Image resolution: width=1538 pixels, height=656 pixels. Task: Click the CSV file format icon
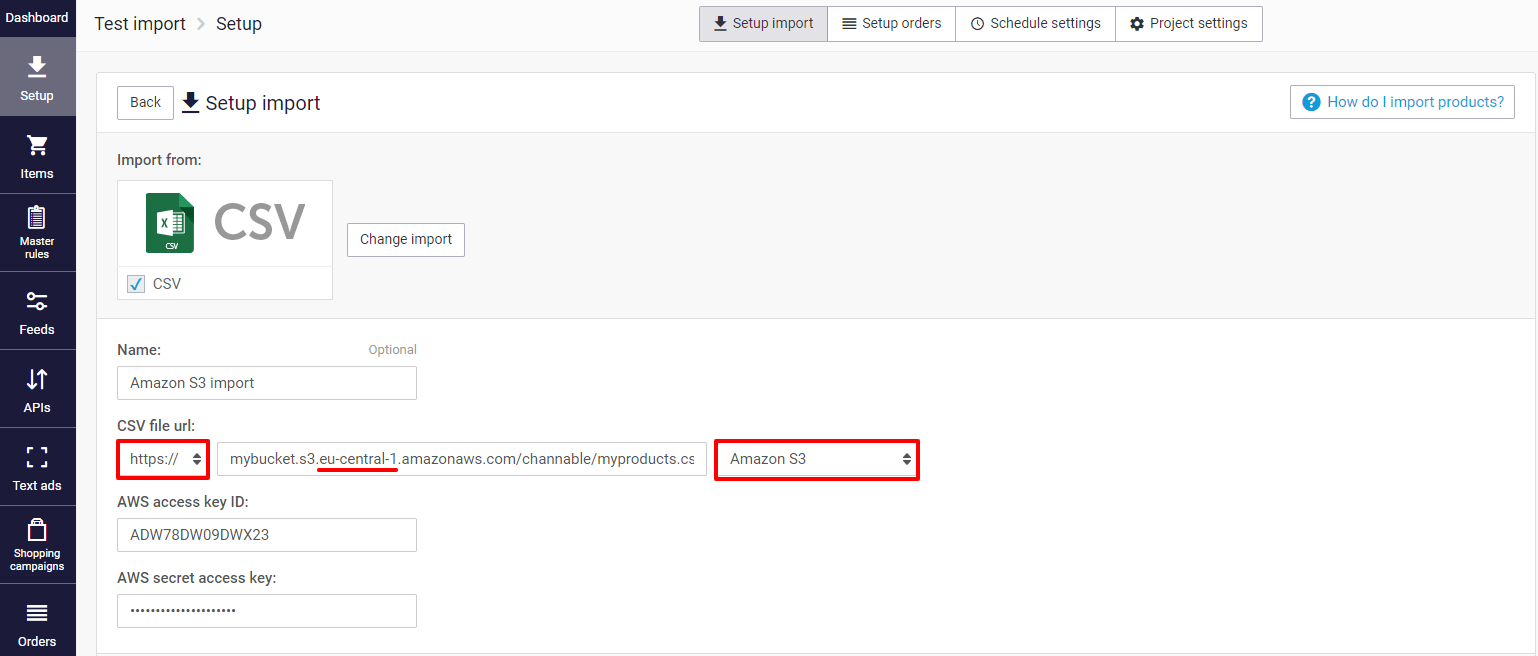click(170, 222)
